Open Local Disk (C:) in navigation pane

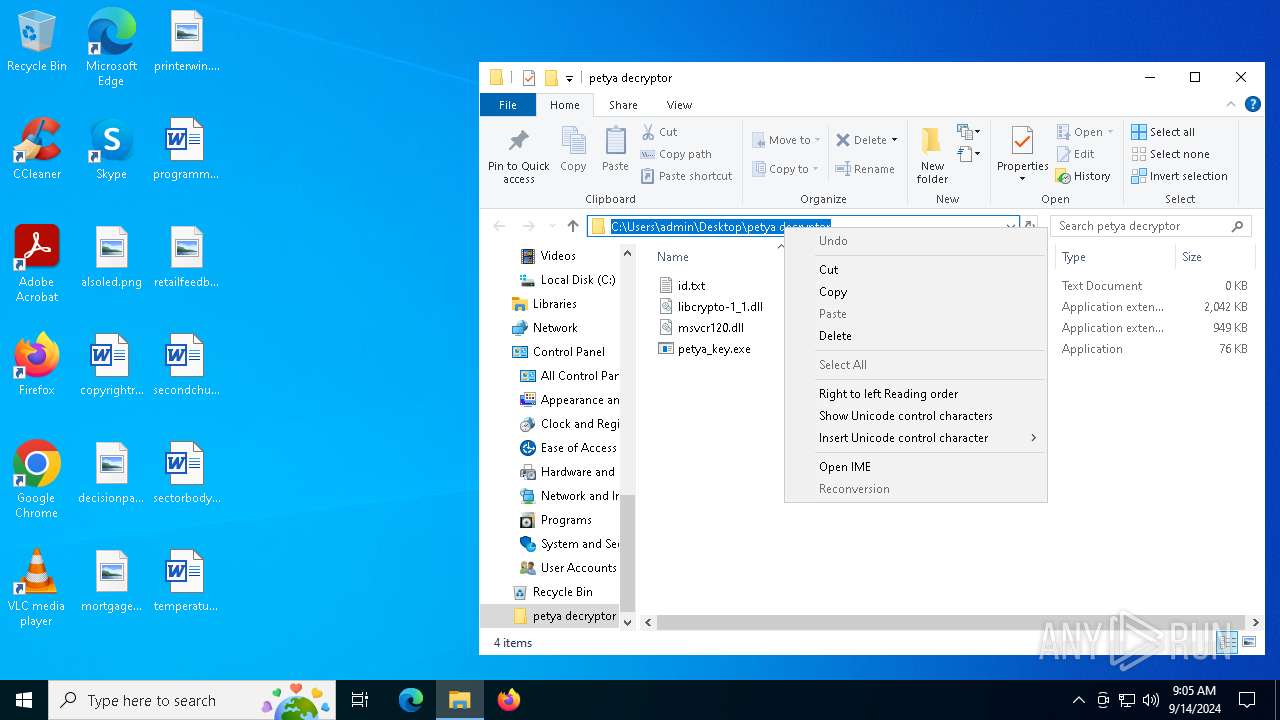577,280
